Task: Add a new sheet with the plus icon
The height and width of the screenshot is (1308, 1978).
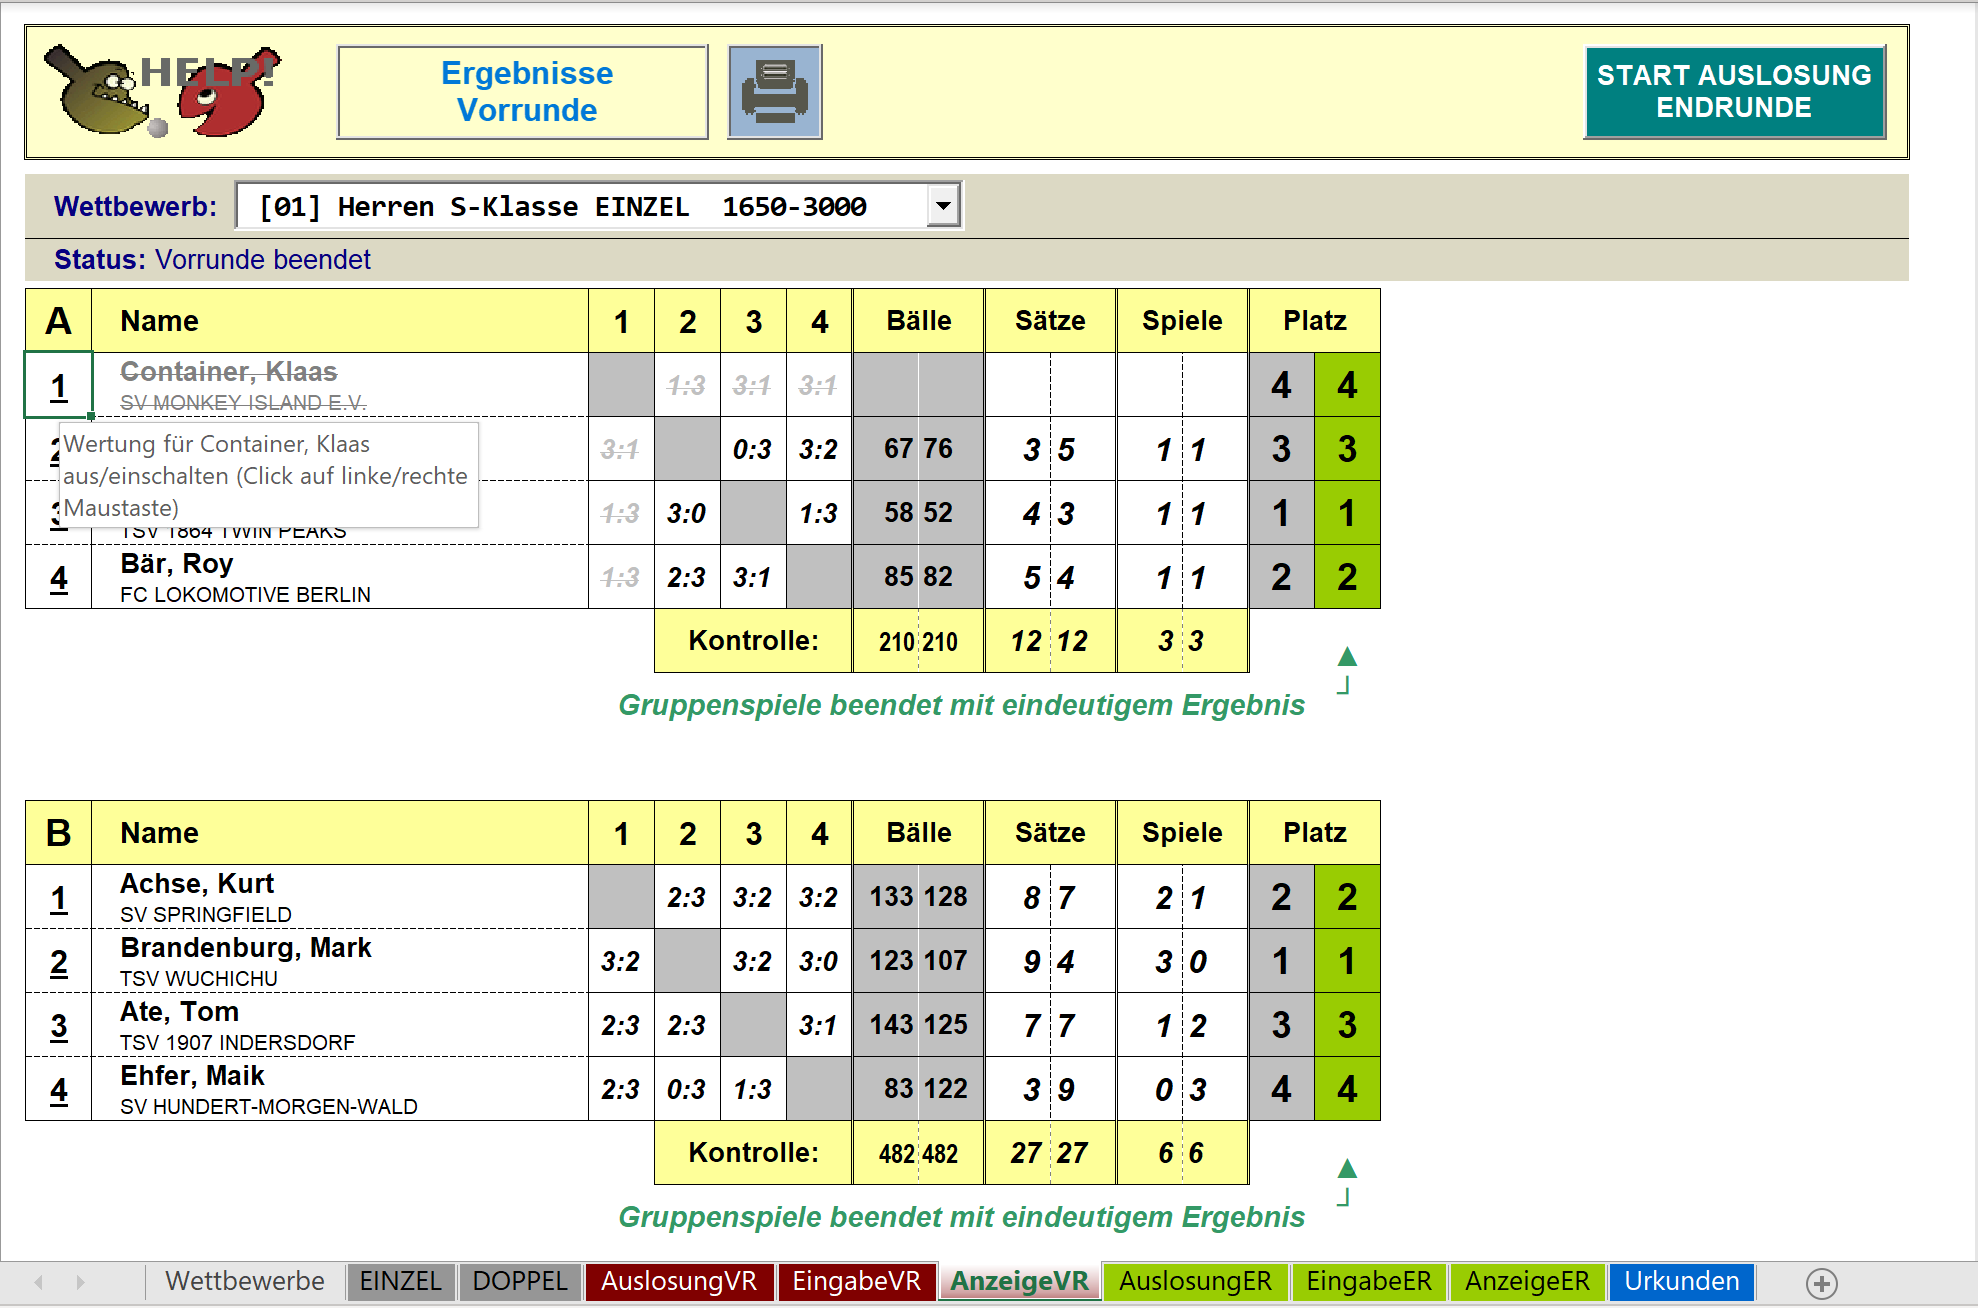Action: tap(1821, 1283)
